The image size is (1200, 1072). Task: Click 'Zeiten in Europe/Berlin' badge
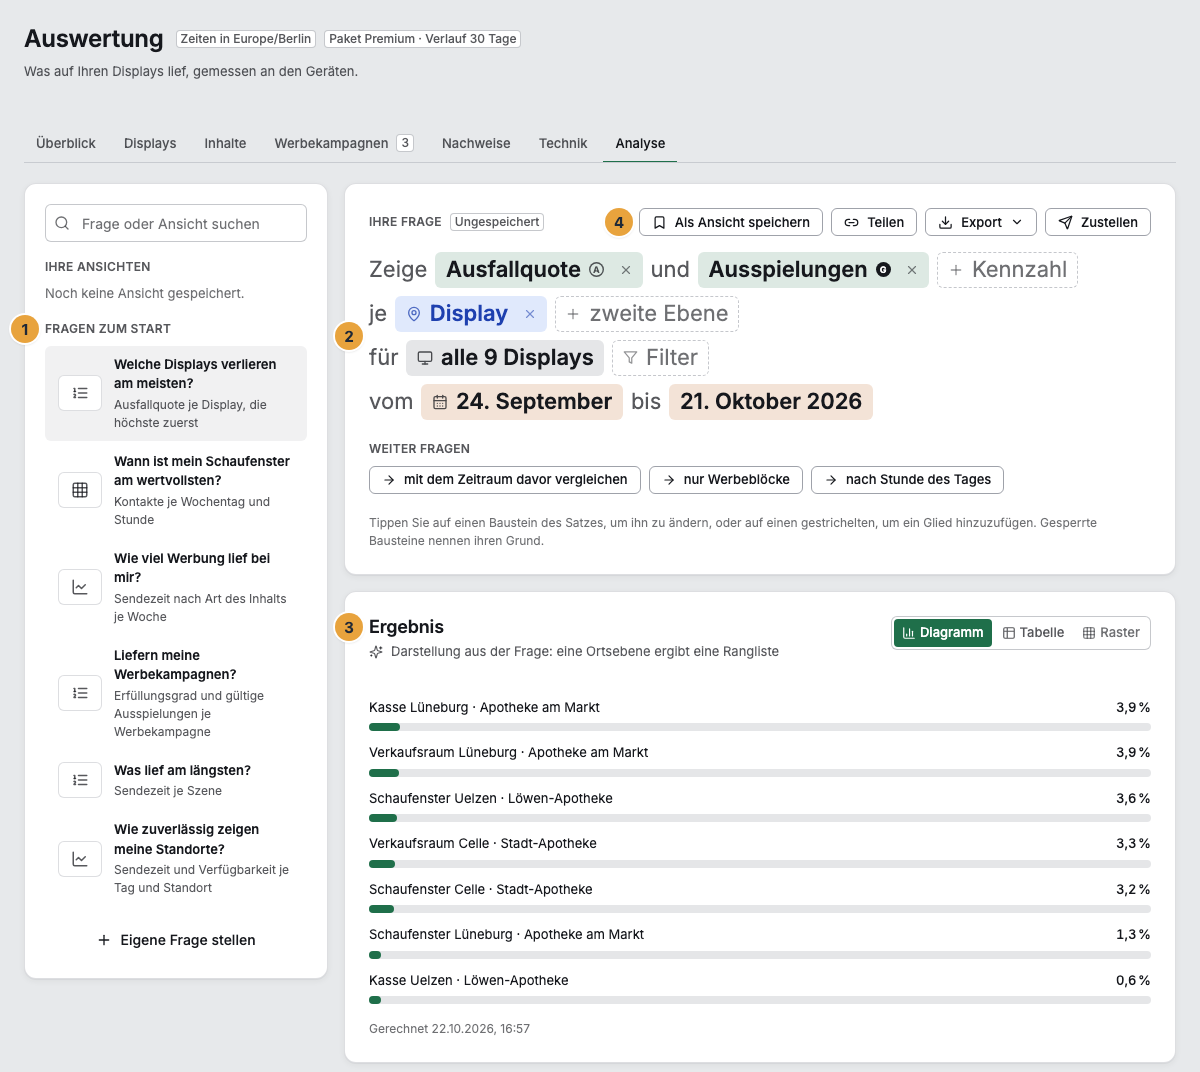pos(246,39)
